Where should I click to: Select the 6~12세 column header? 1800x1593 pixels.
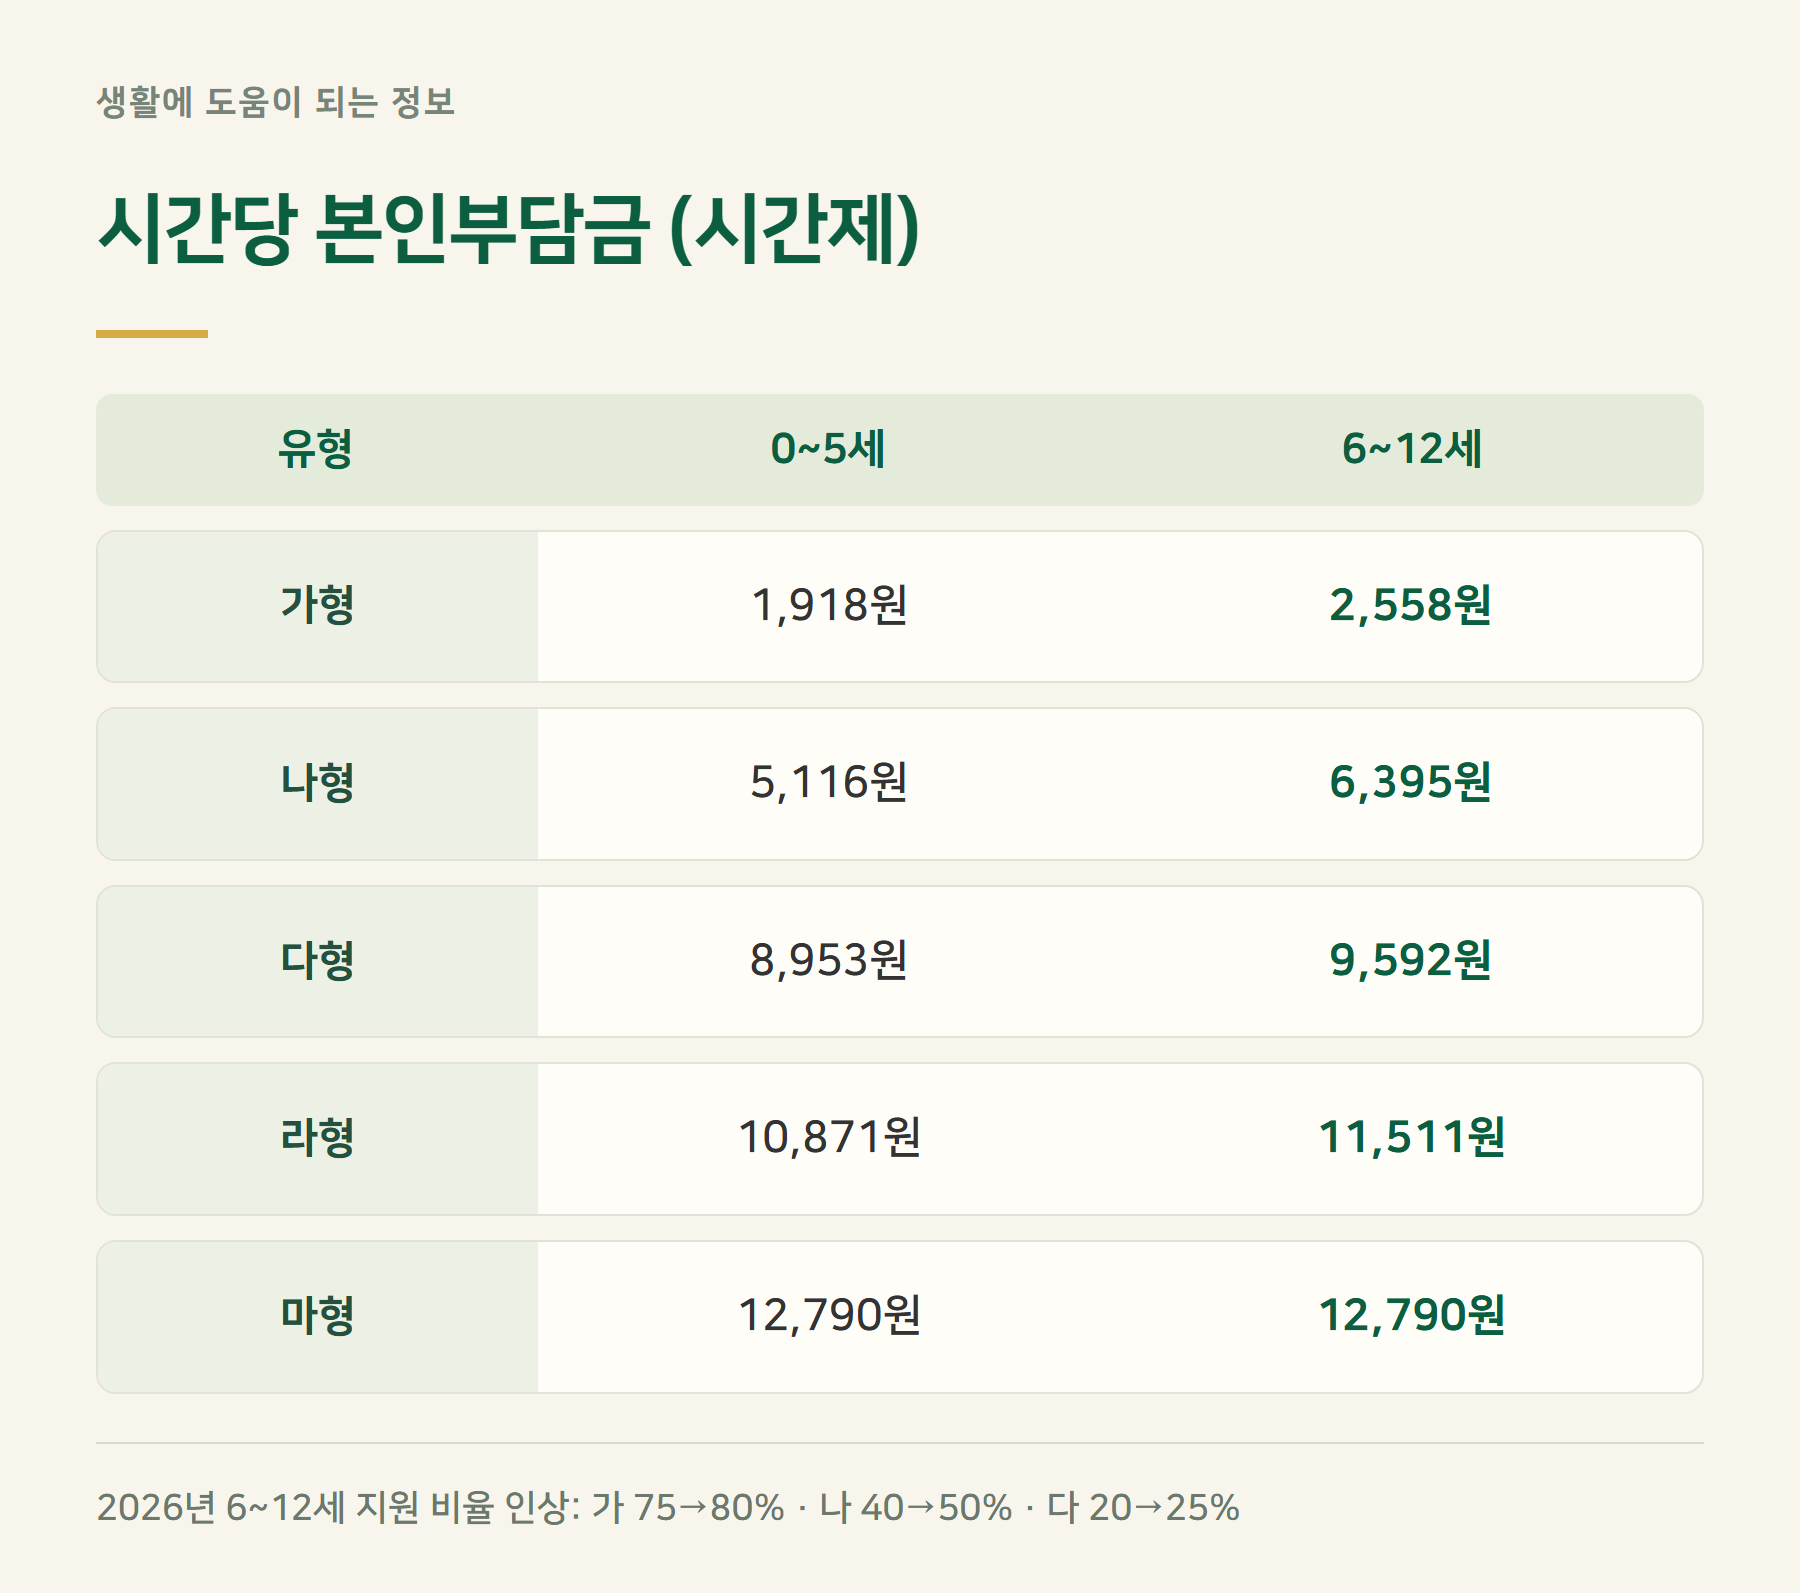(x=1412, y=449)
